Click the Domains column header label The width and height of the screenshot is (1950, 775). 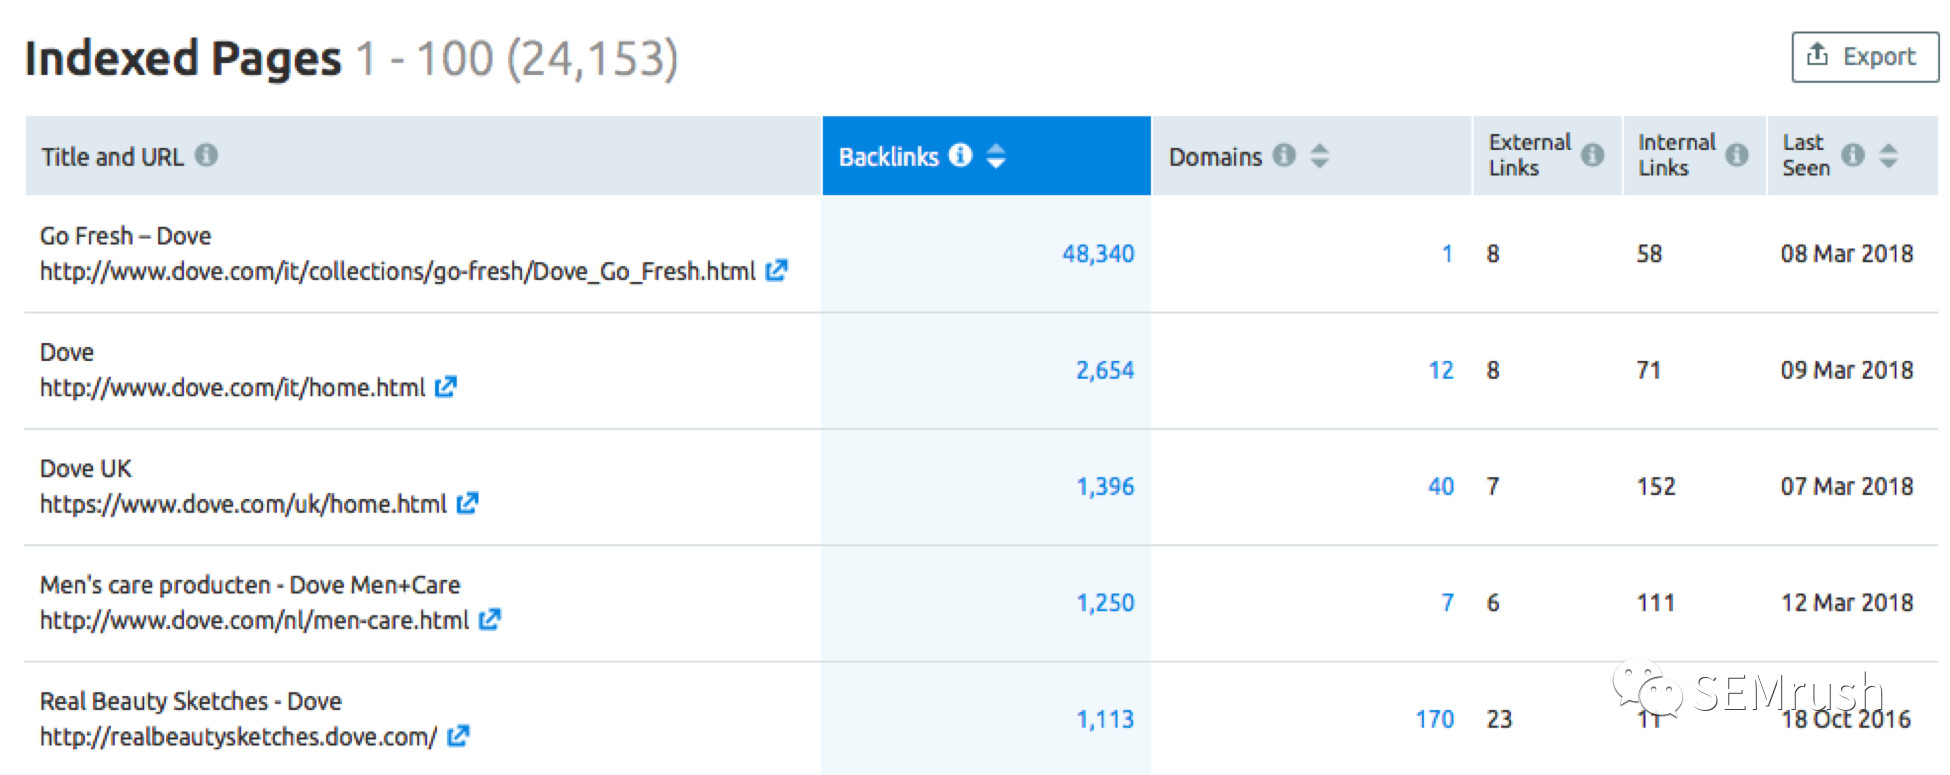(x=1215, y=157)
